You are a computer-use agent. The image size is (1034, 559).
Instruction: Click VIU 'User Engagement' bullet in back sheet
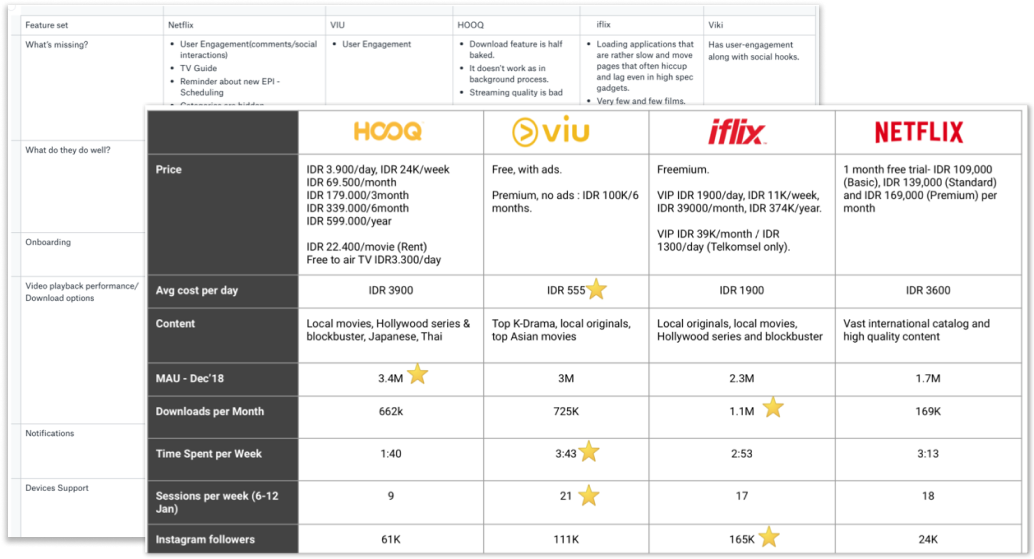point(376,44)
